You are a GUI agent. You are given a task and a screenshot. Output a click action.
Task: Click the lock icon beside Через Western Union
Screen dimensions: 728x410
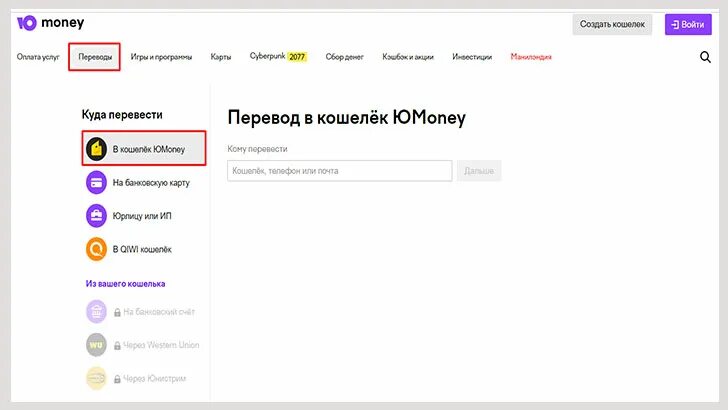click(x=117, y=346)
